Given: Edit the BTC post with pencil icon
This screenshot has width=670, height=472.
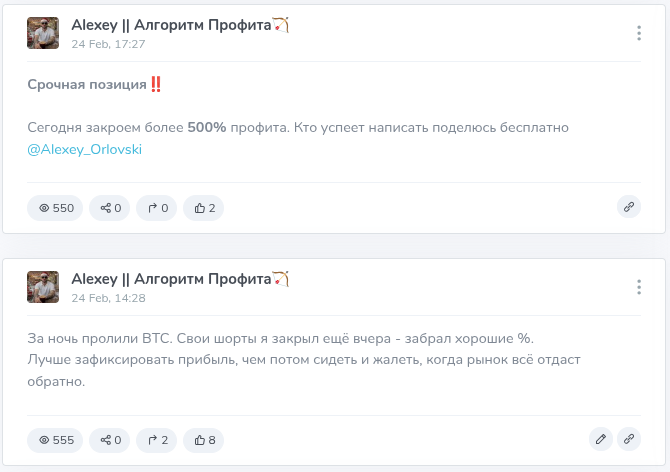Looking at the screenshot, I should click(x=600, y=439).
